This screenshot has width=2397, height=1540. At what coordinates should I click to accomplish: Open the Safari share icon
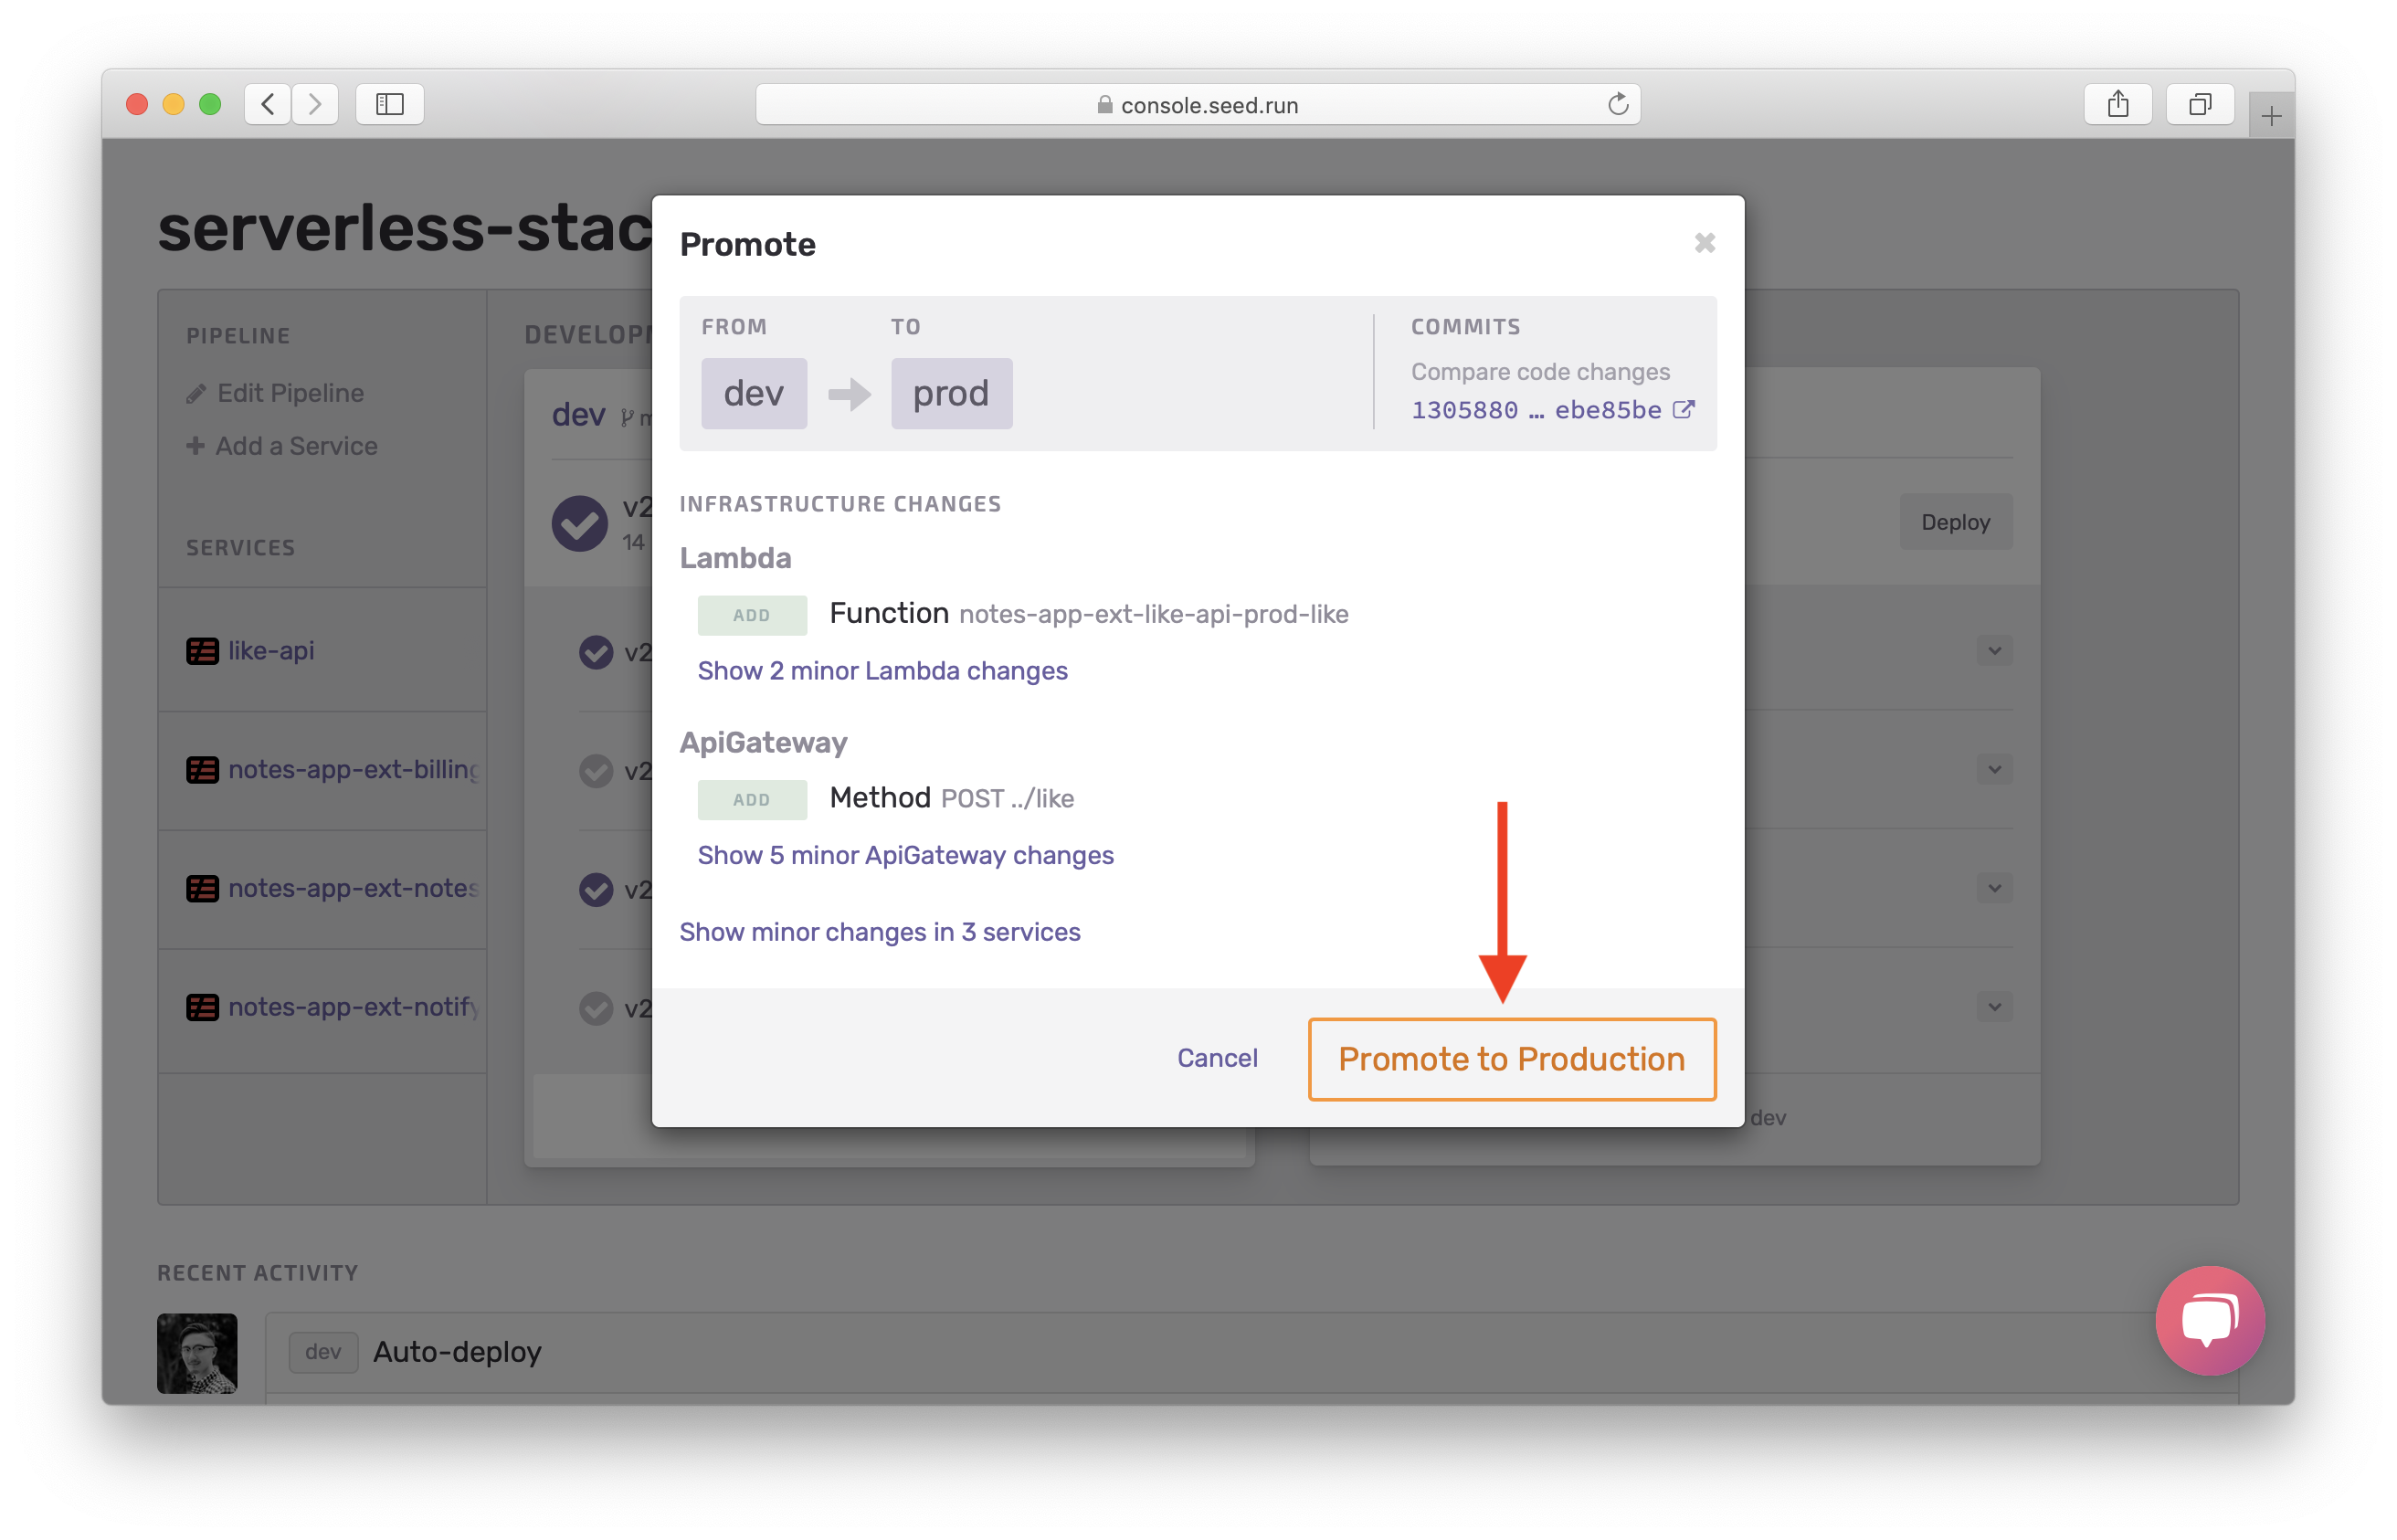[x=2117, y=104]
